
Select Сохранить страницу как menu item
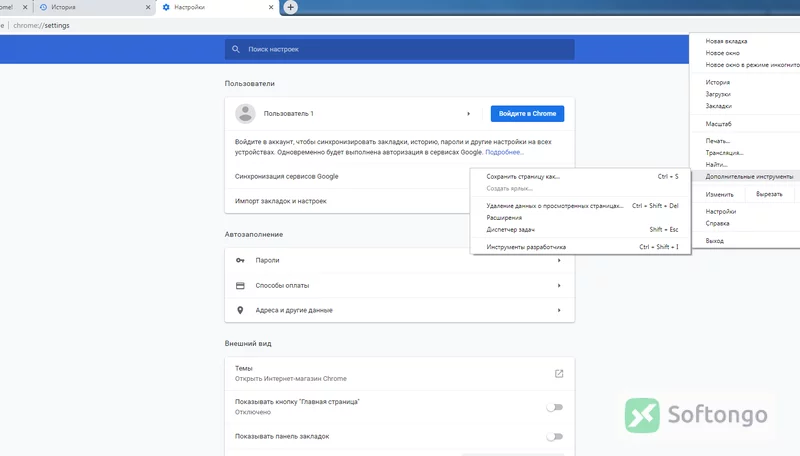581,176
